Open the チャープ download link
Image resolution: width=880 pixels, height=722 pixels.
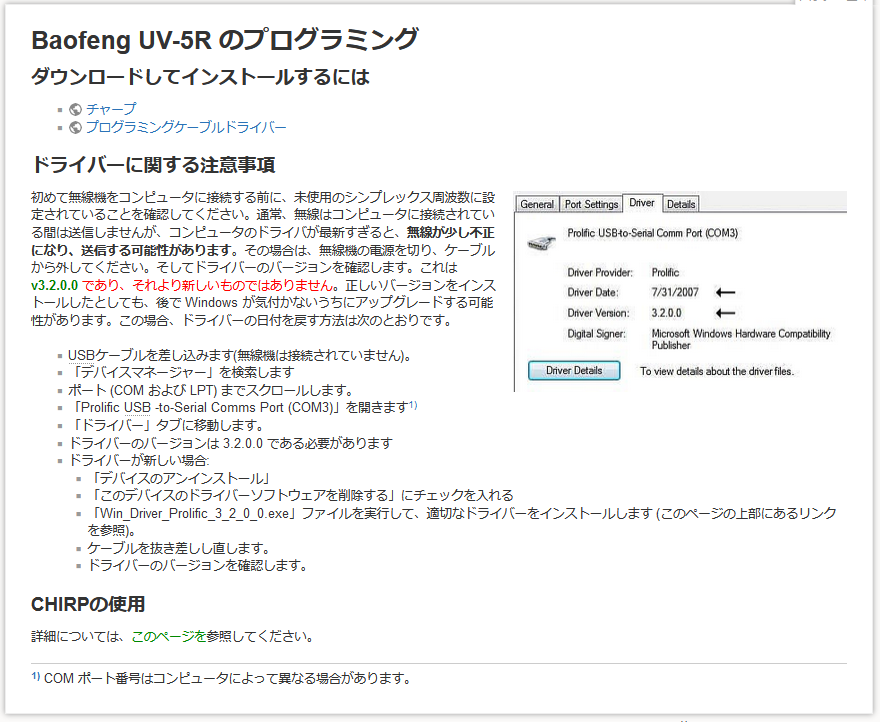(x=111, y=109)
